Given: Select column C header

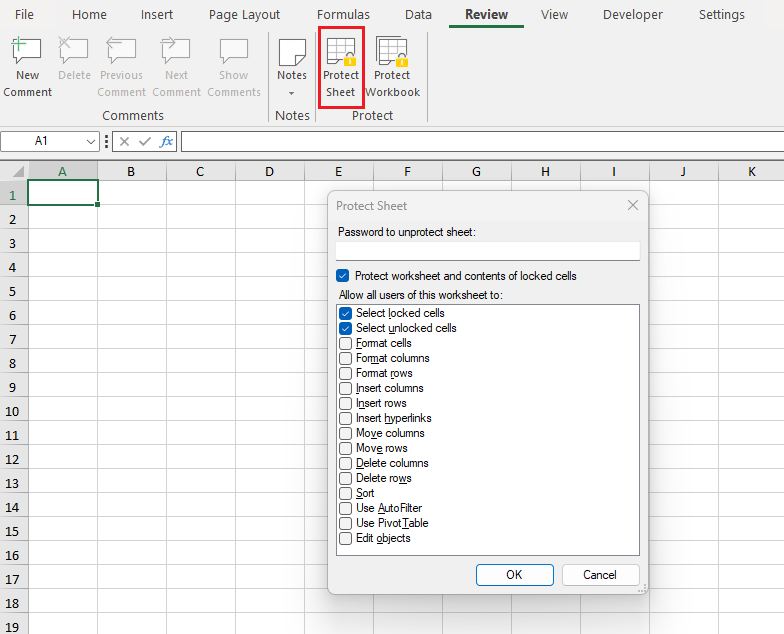Looking at the screenshot, I should click(x=200, y=172).
